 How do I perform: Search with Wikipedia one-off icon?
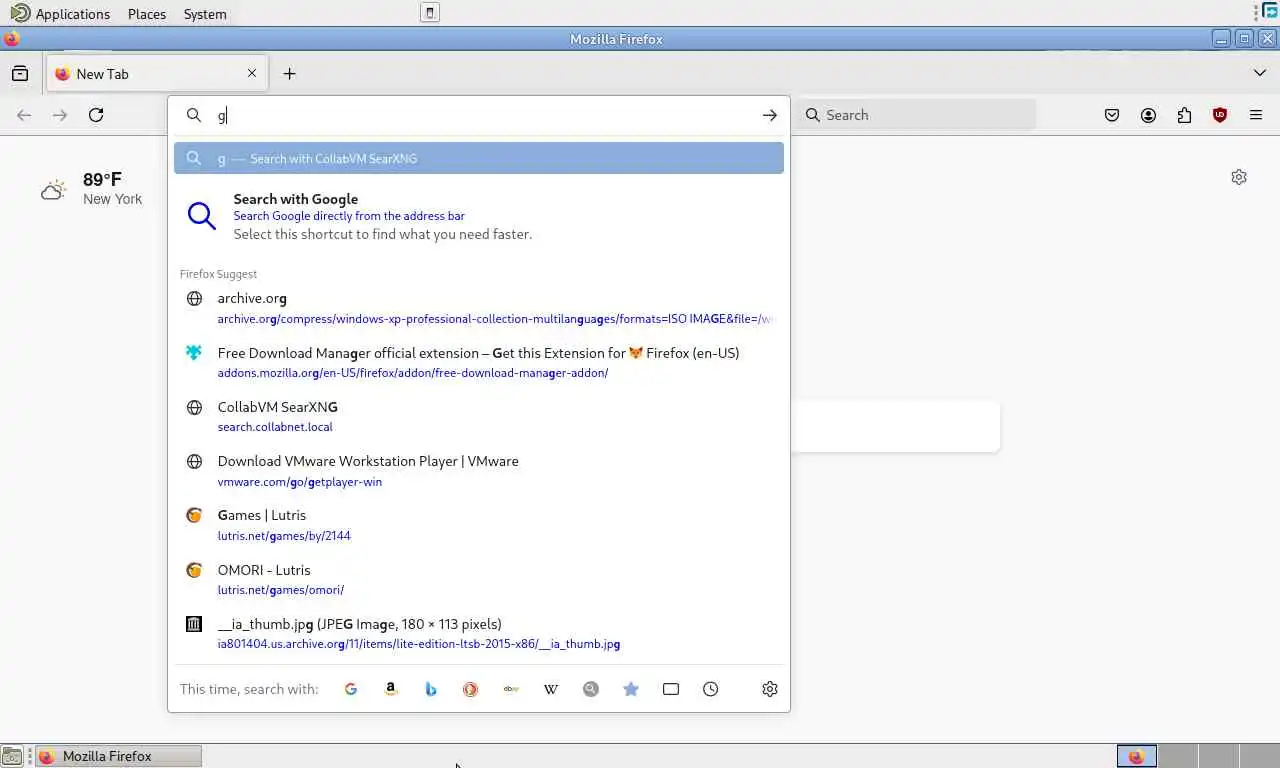pos(551,689)
